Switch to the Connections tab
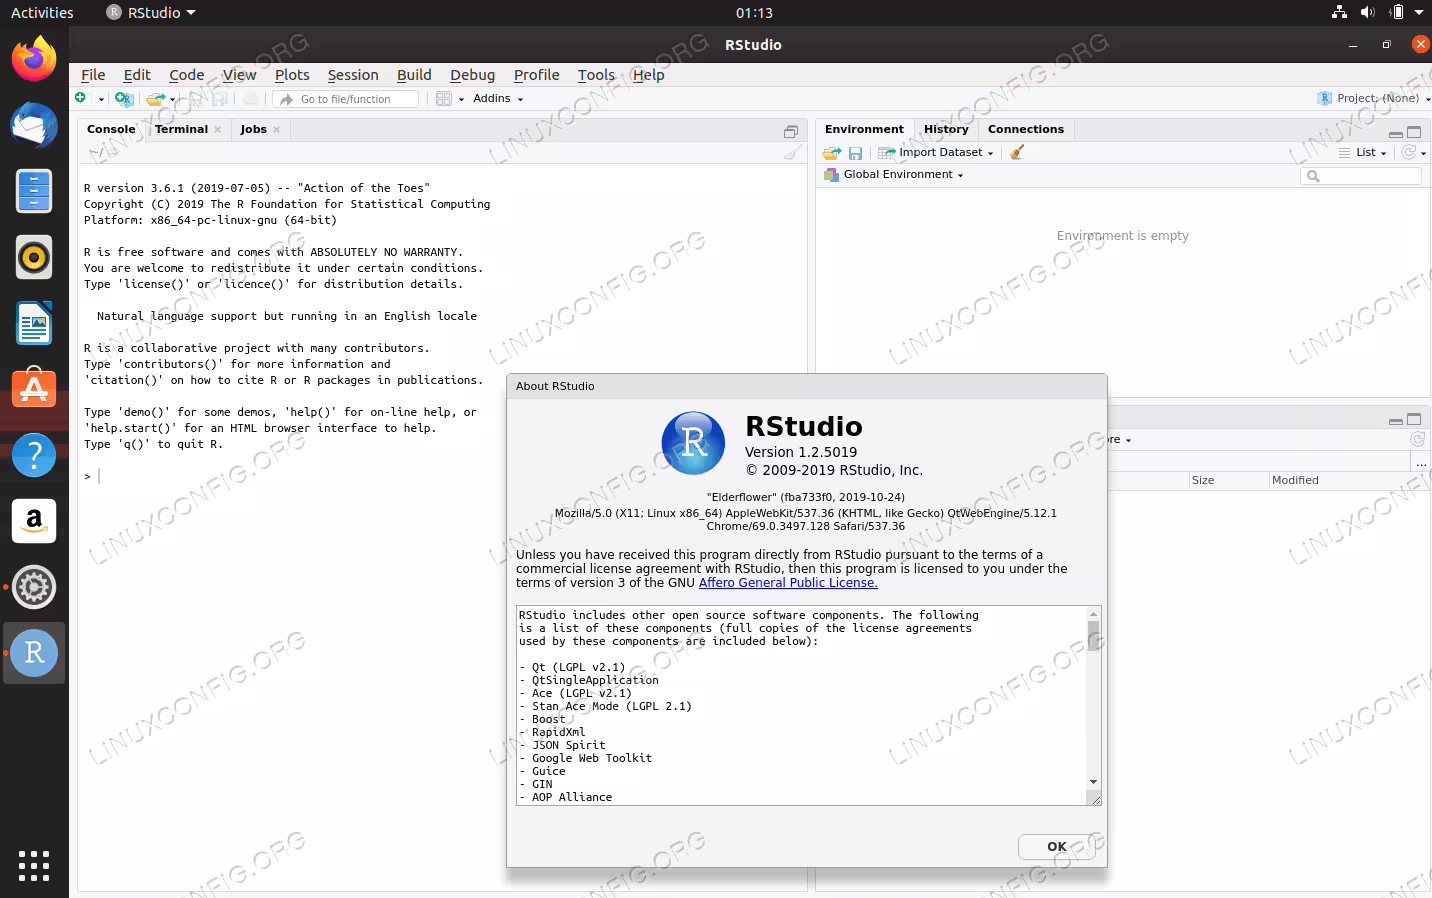Viewport: 1432px width, 898px height. (1025, 129)
